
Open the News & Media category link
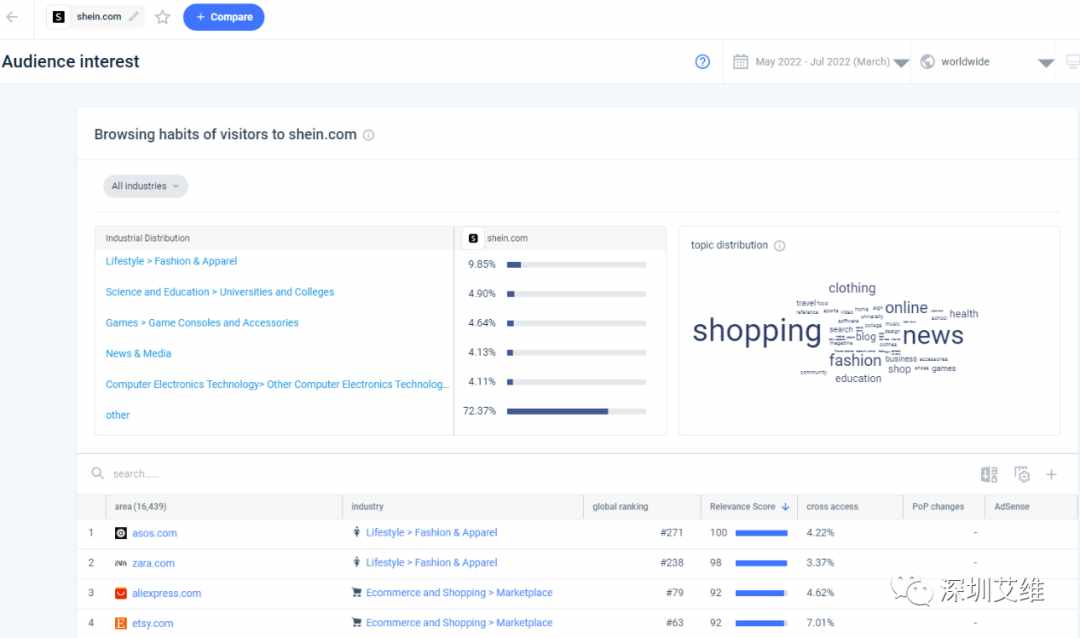click(x=138, y=353)
